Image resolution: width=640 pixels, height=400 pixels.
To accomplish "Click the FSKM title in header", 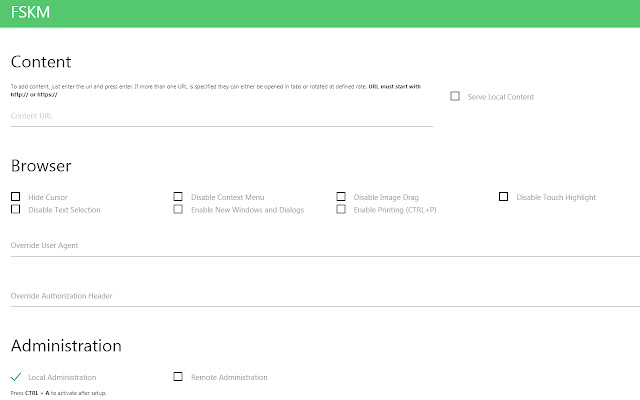I will 30,12.
